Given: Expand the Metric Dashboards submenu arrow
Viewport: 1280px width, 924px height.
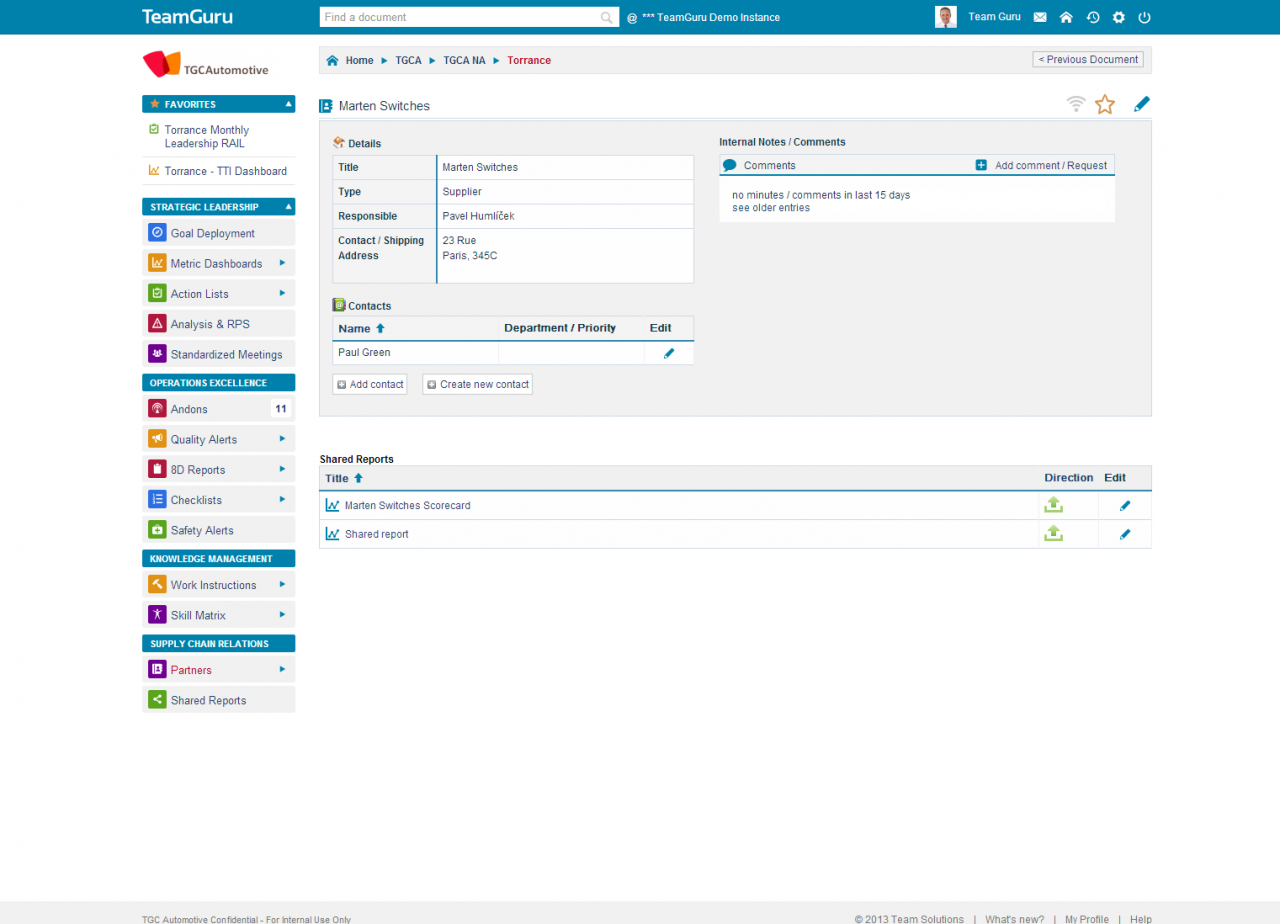Looking at the screenshot, I should click(x=282, y=263).
